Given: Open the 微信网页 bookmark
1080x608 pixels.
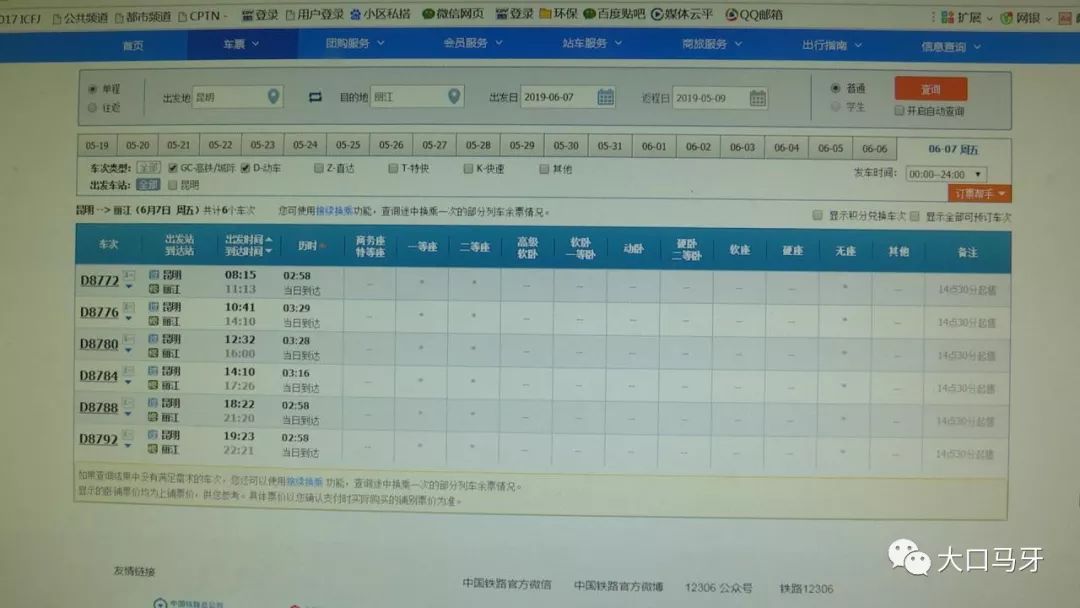Looking at the screenshot, I should (x=453, y=14).
